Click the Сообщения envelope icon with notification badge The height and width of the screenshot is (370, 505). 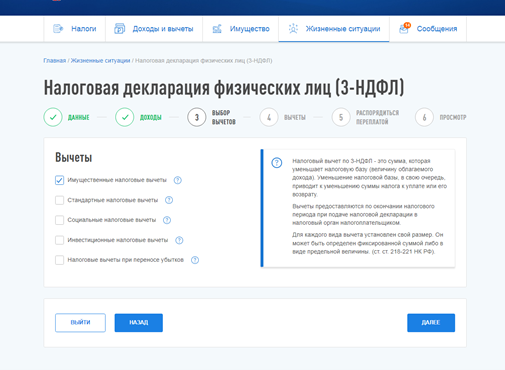[404, 28]
